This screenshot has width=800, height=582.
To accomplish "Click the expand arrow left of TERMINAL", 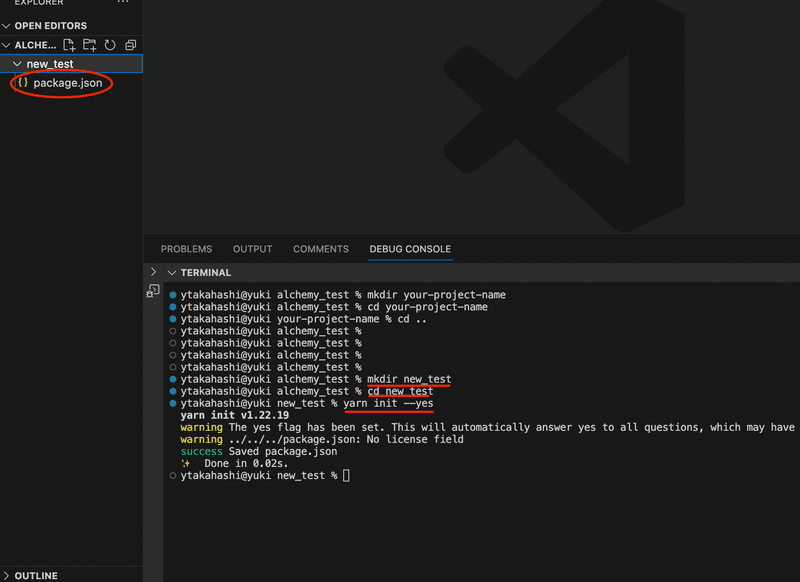I will 152,272.
